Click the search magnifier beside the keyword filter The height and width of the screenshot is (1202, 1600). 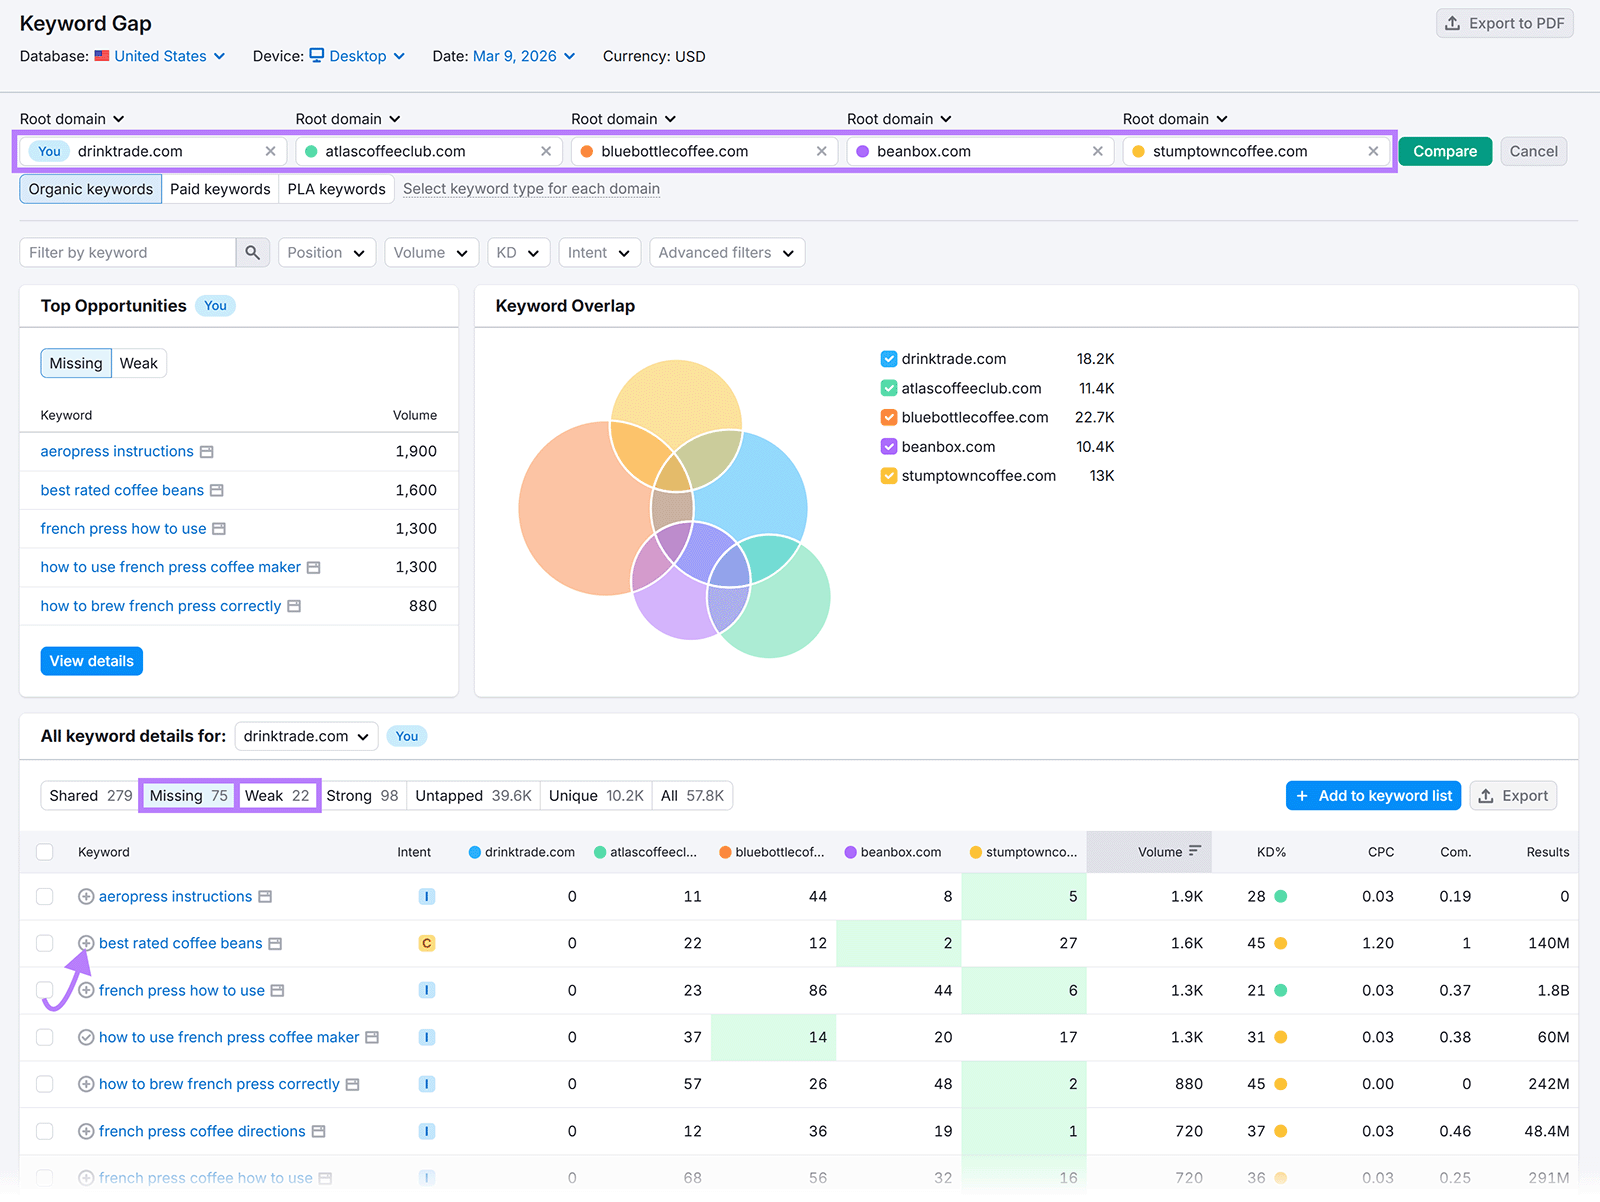(x=253, y=252)
